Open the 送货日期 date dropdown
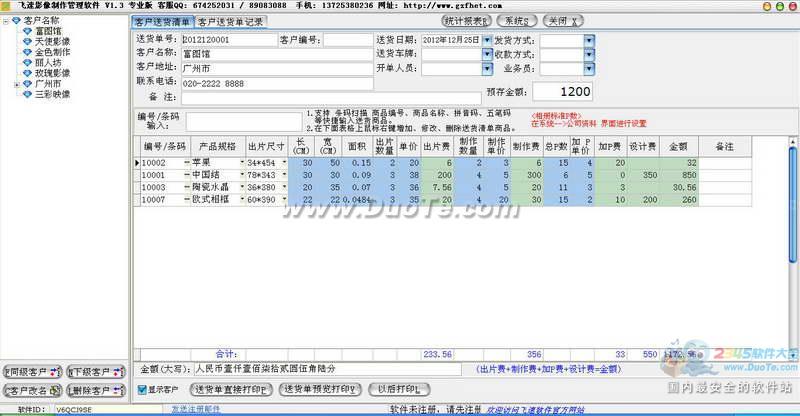Screen dimensions: 800x416 click(487, 40)
